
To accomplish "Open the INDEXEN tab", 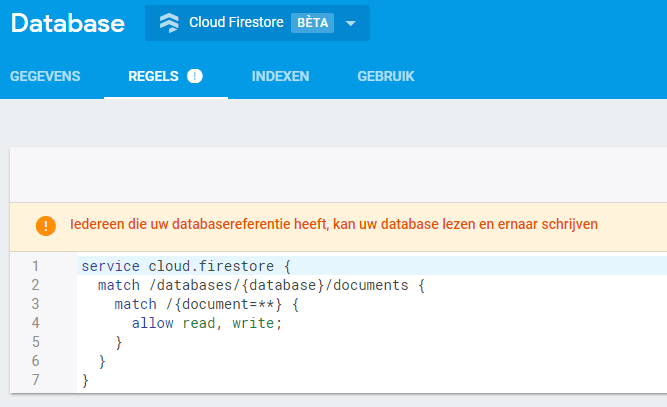I will 280,76.
